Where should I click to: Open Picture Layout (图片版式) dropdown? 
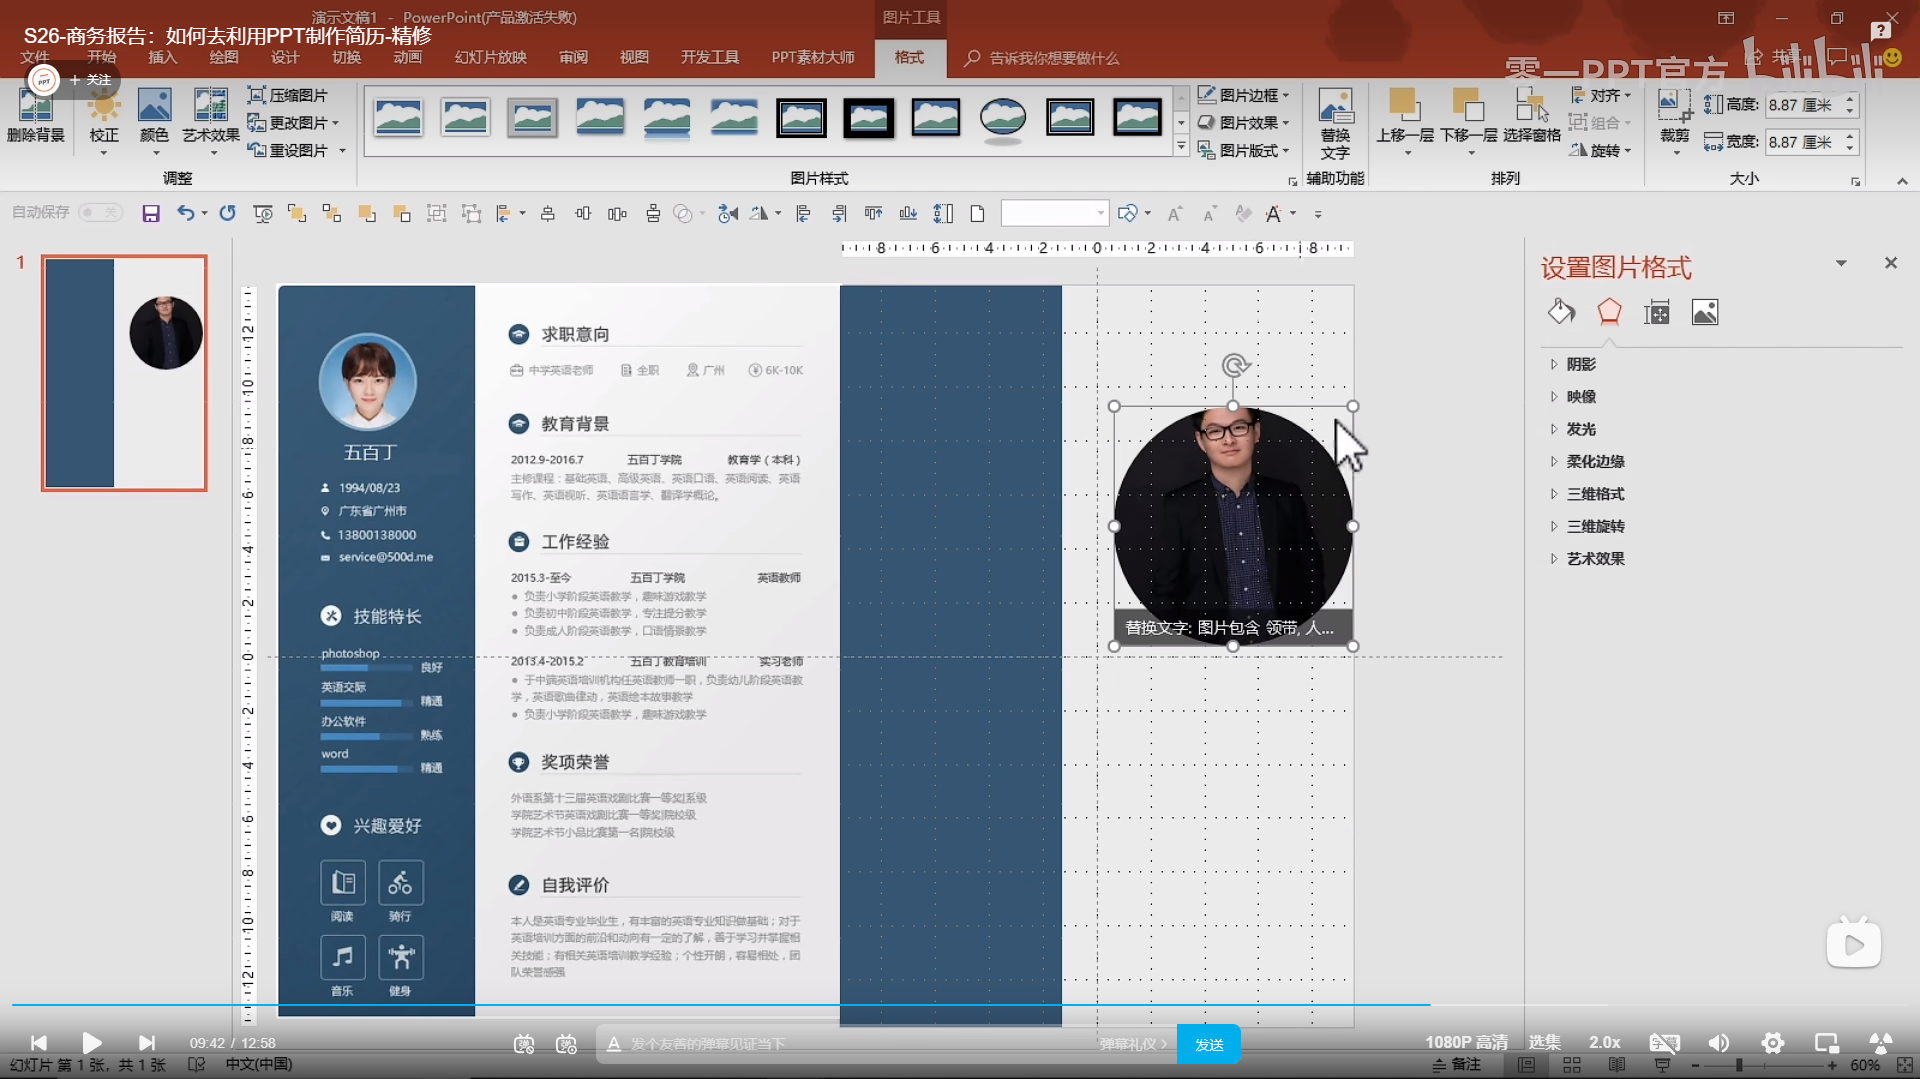click(x=1244, y=150)
